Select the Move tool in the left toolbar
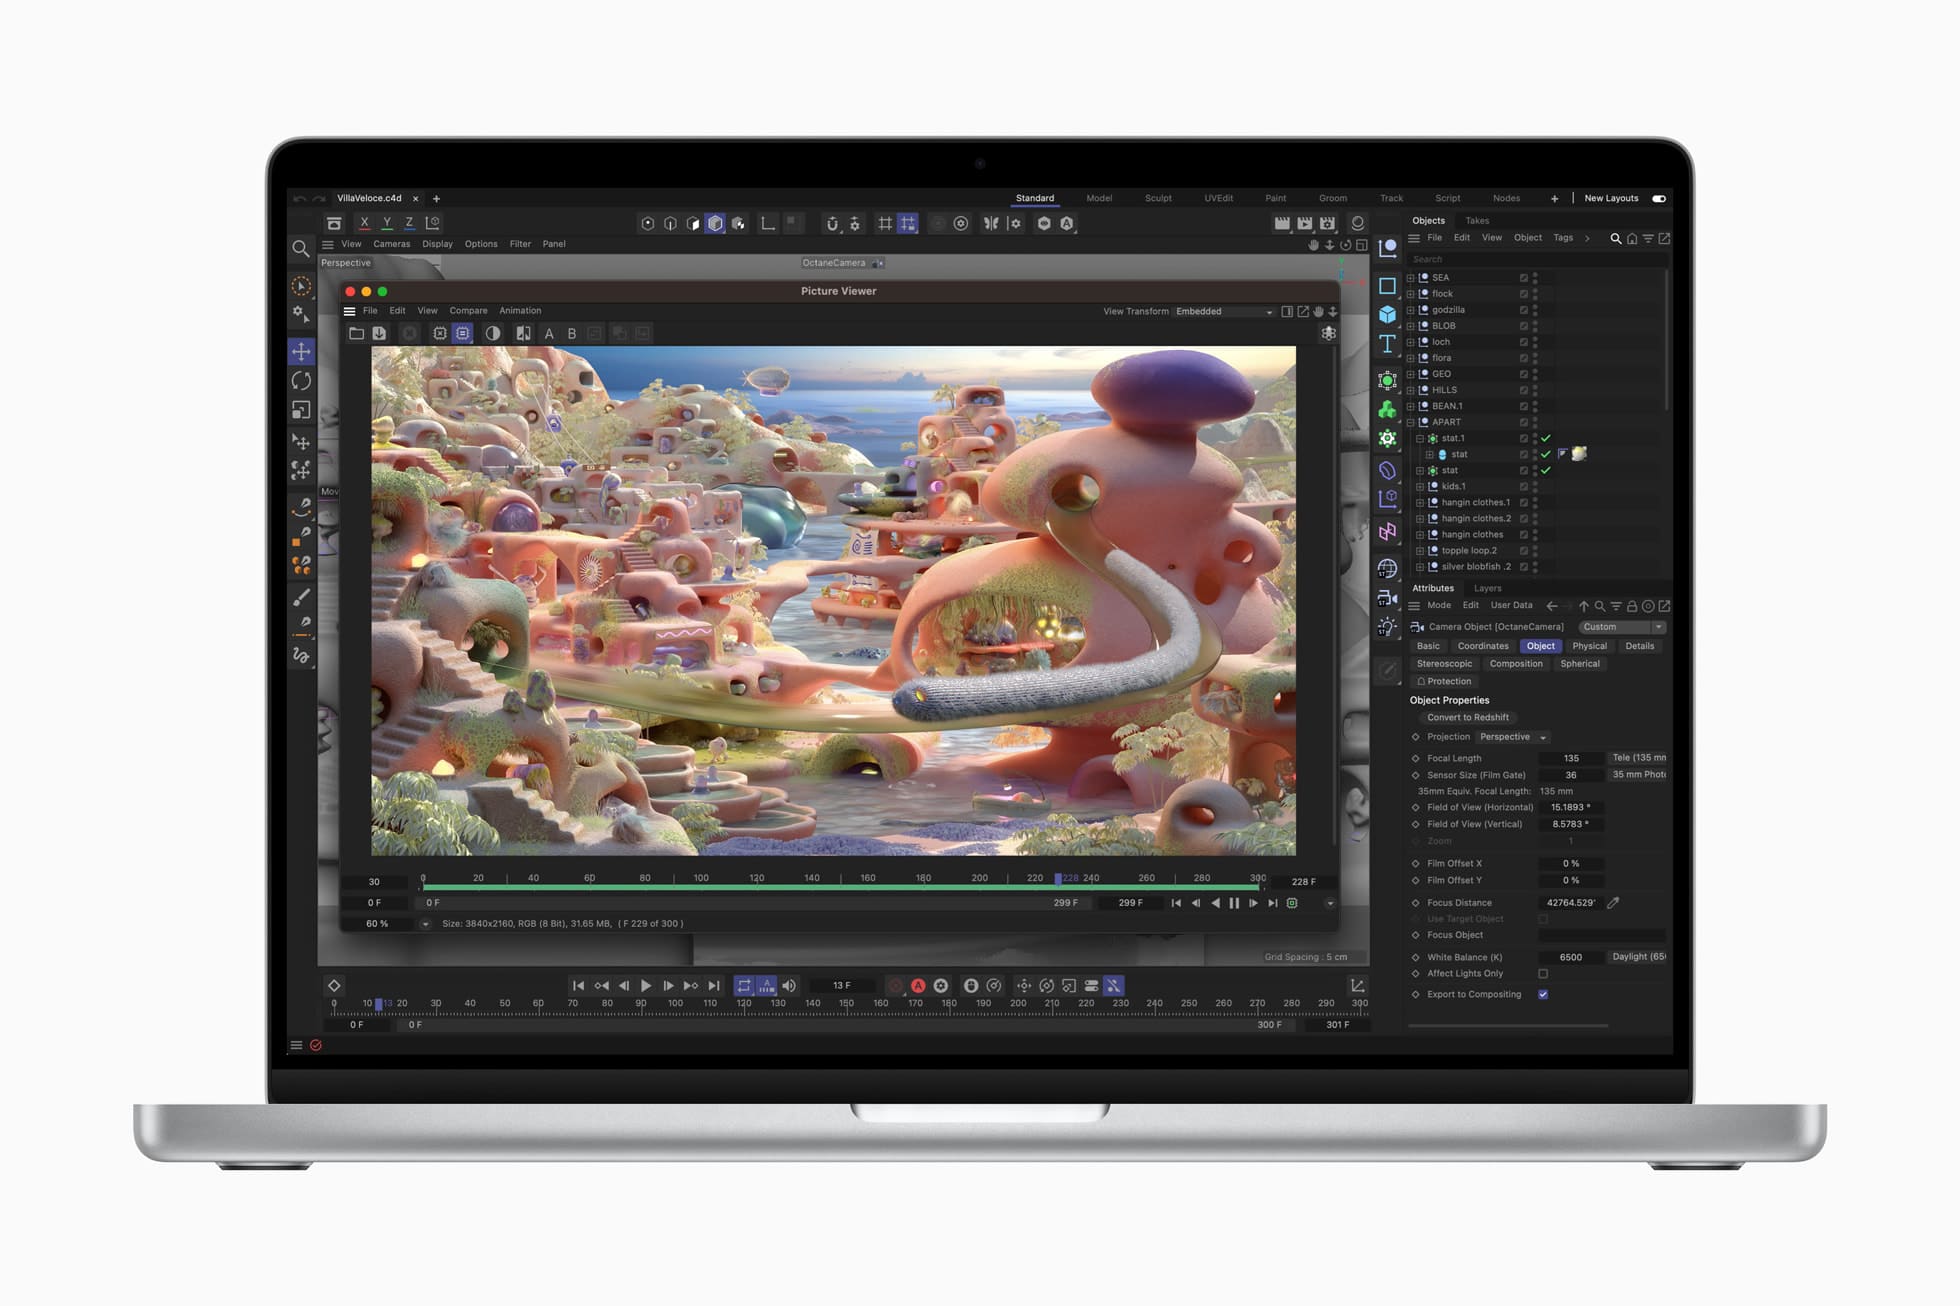 coord(301,351)
